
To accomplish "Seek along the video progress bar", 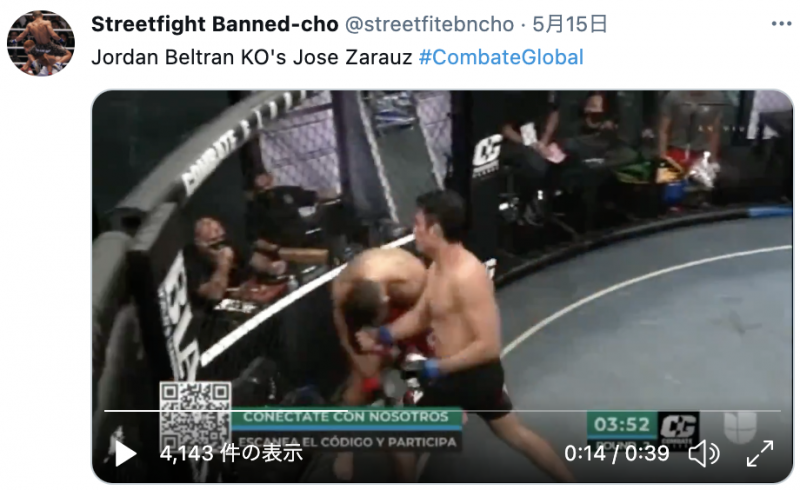I will point(442,410).
